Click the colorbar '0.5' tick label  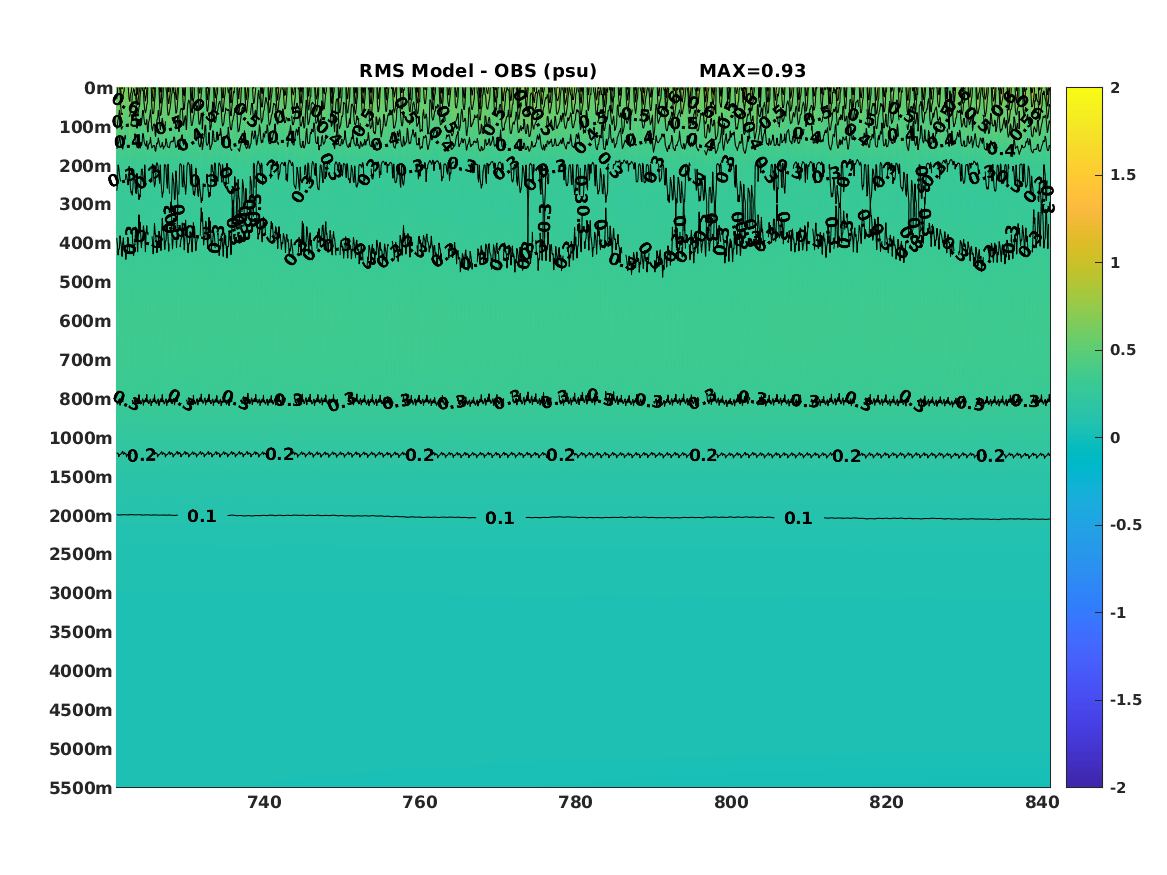click(1123, 350)
